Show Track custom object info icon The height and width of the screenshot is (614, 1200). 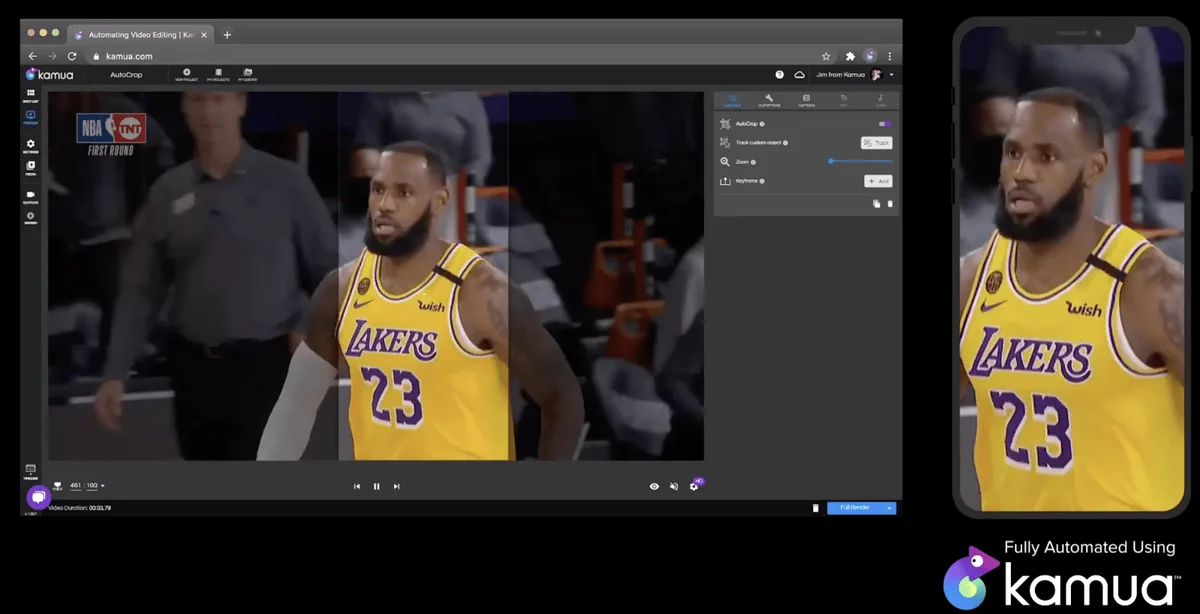(786, 143)
